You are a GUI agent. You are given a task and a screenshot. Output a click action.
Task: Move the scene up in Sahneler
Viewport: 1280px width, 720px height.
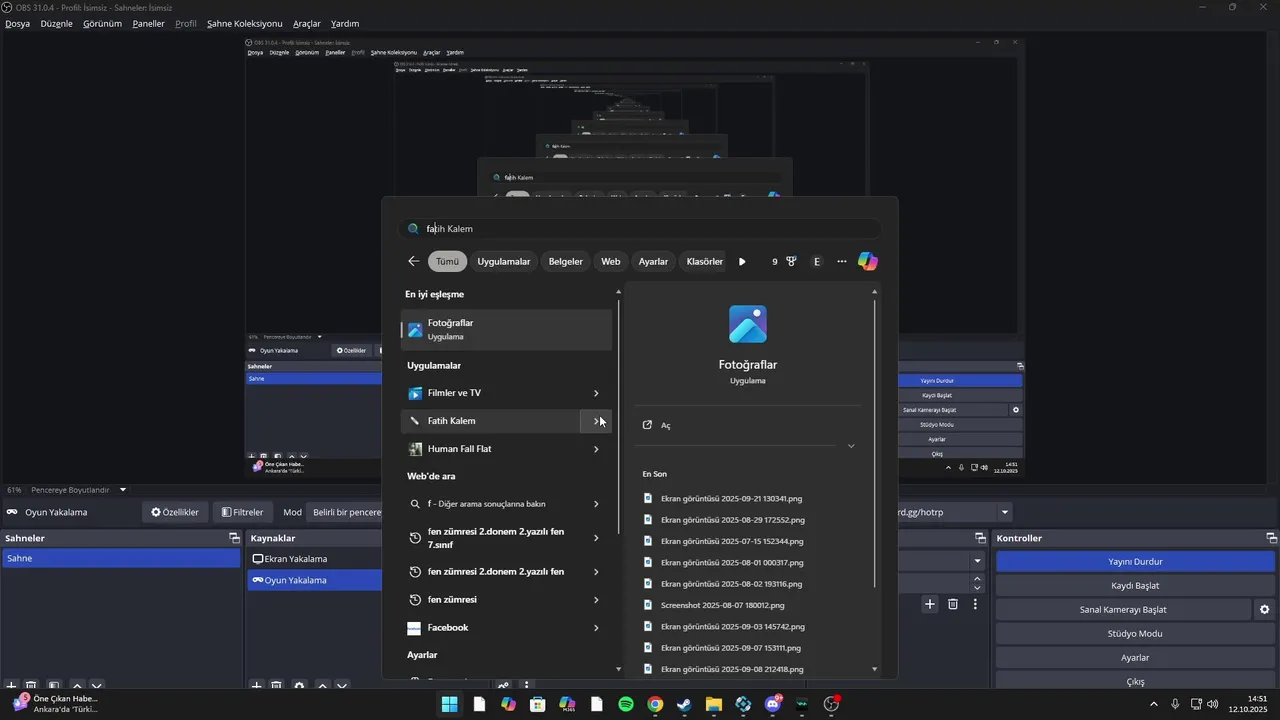coord(77,686)
